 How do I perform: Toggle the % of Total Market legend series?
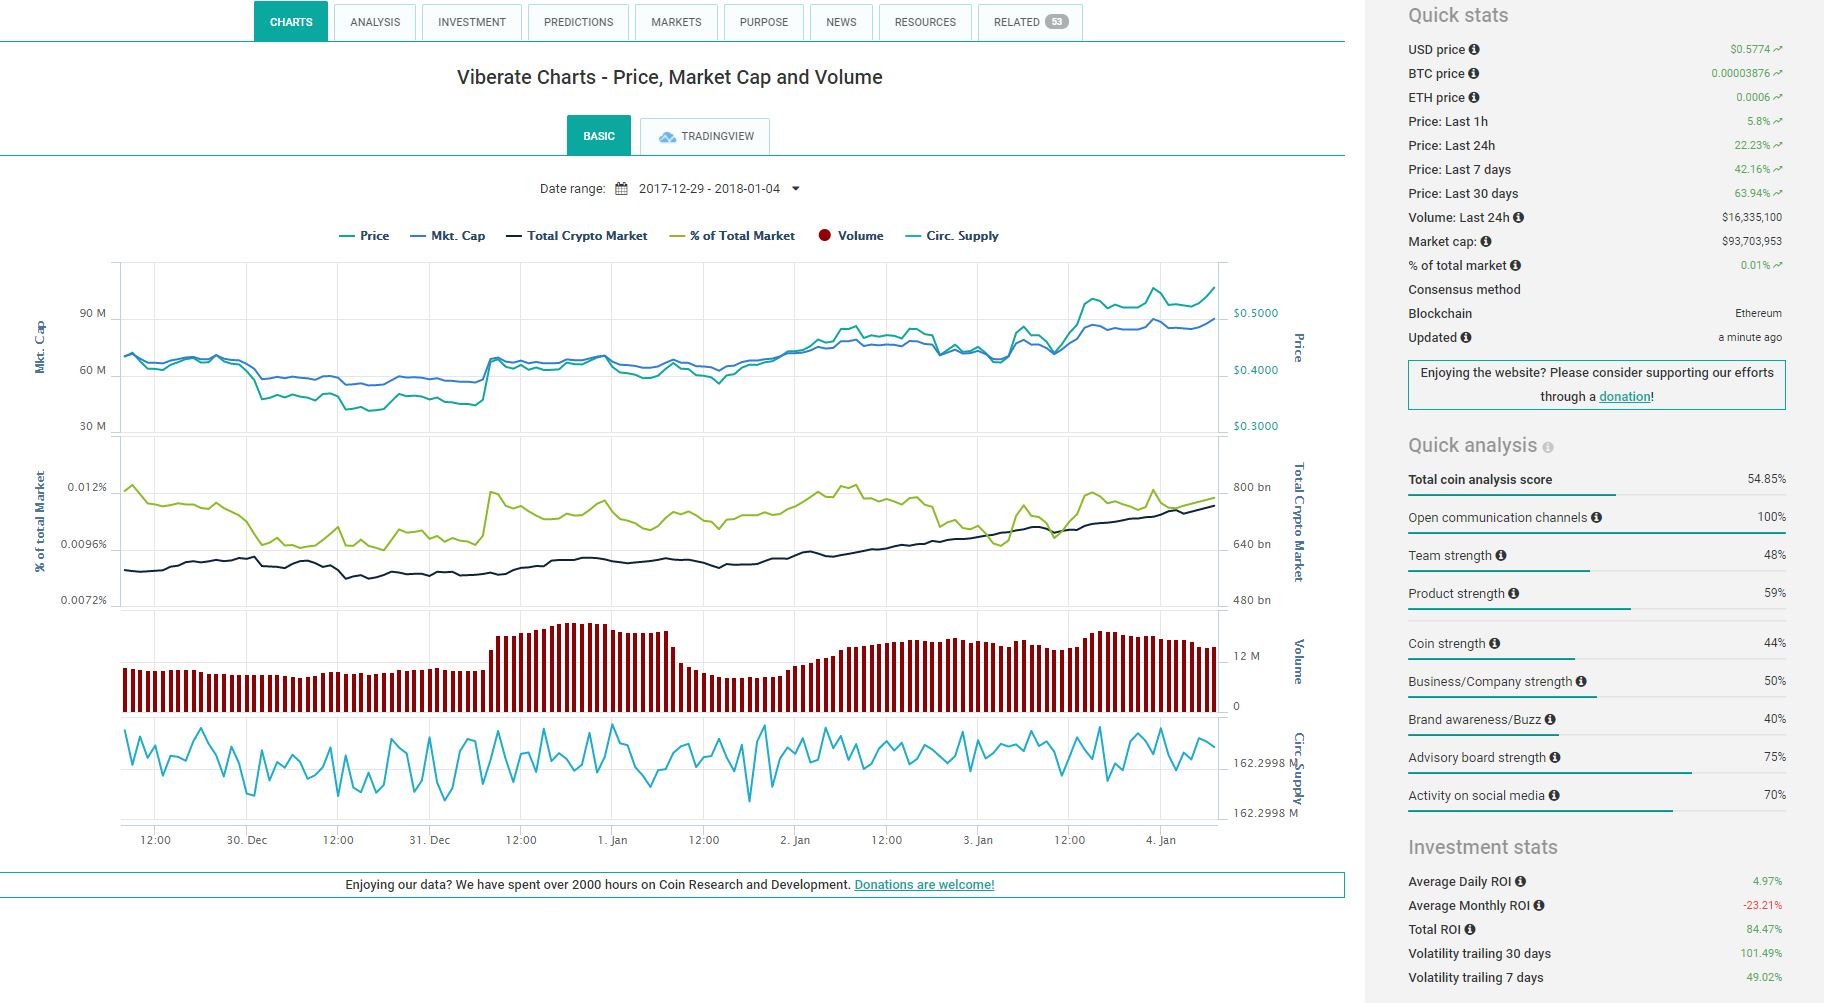coord(732,236)
